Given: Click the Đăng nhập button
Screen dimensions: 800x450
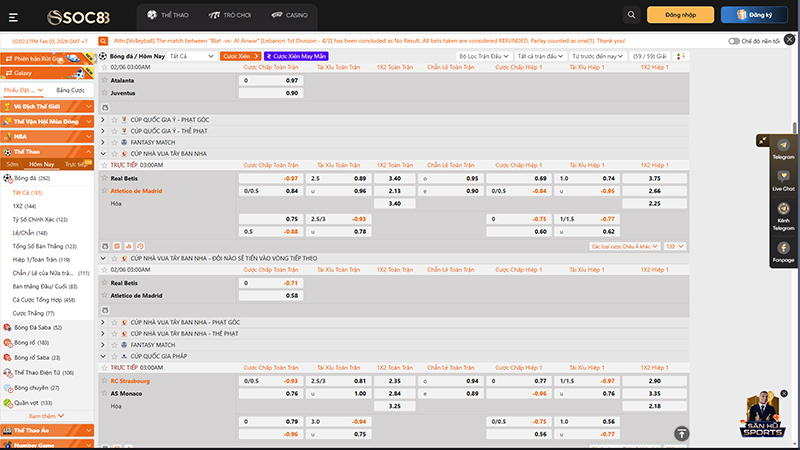Looking at the screenshot, I should [x=680, y=15].
